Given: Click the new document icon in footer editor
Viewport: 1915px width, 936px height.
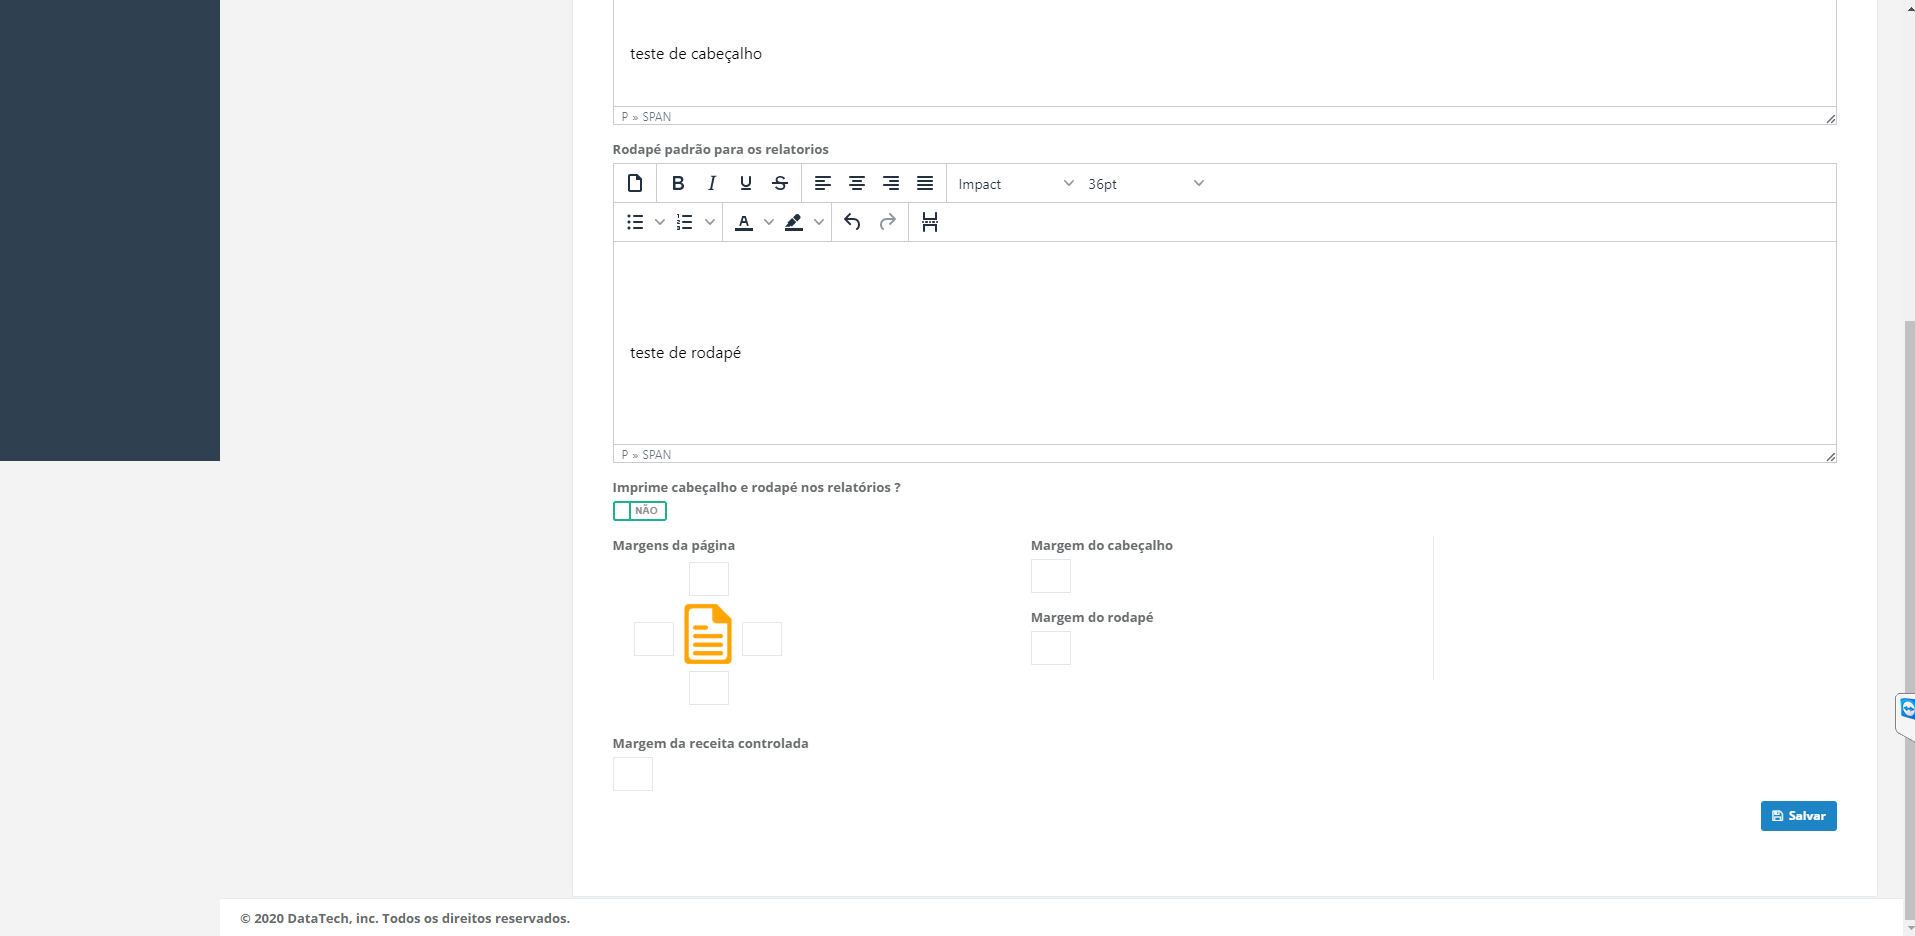Looking at the screenshot, I should click(635, 183).
